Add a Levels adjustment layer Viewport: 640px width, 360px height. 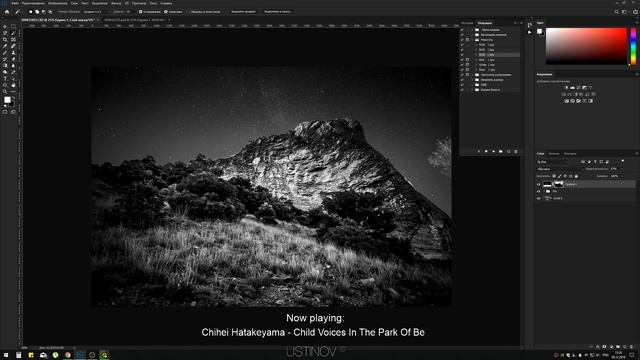pyautogui.click(x=572, y=87)
